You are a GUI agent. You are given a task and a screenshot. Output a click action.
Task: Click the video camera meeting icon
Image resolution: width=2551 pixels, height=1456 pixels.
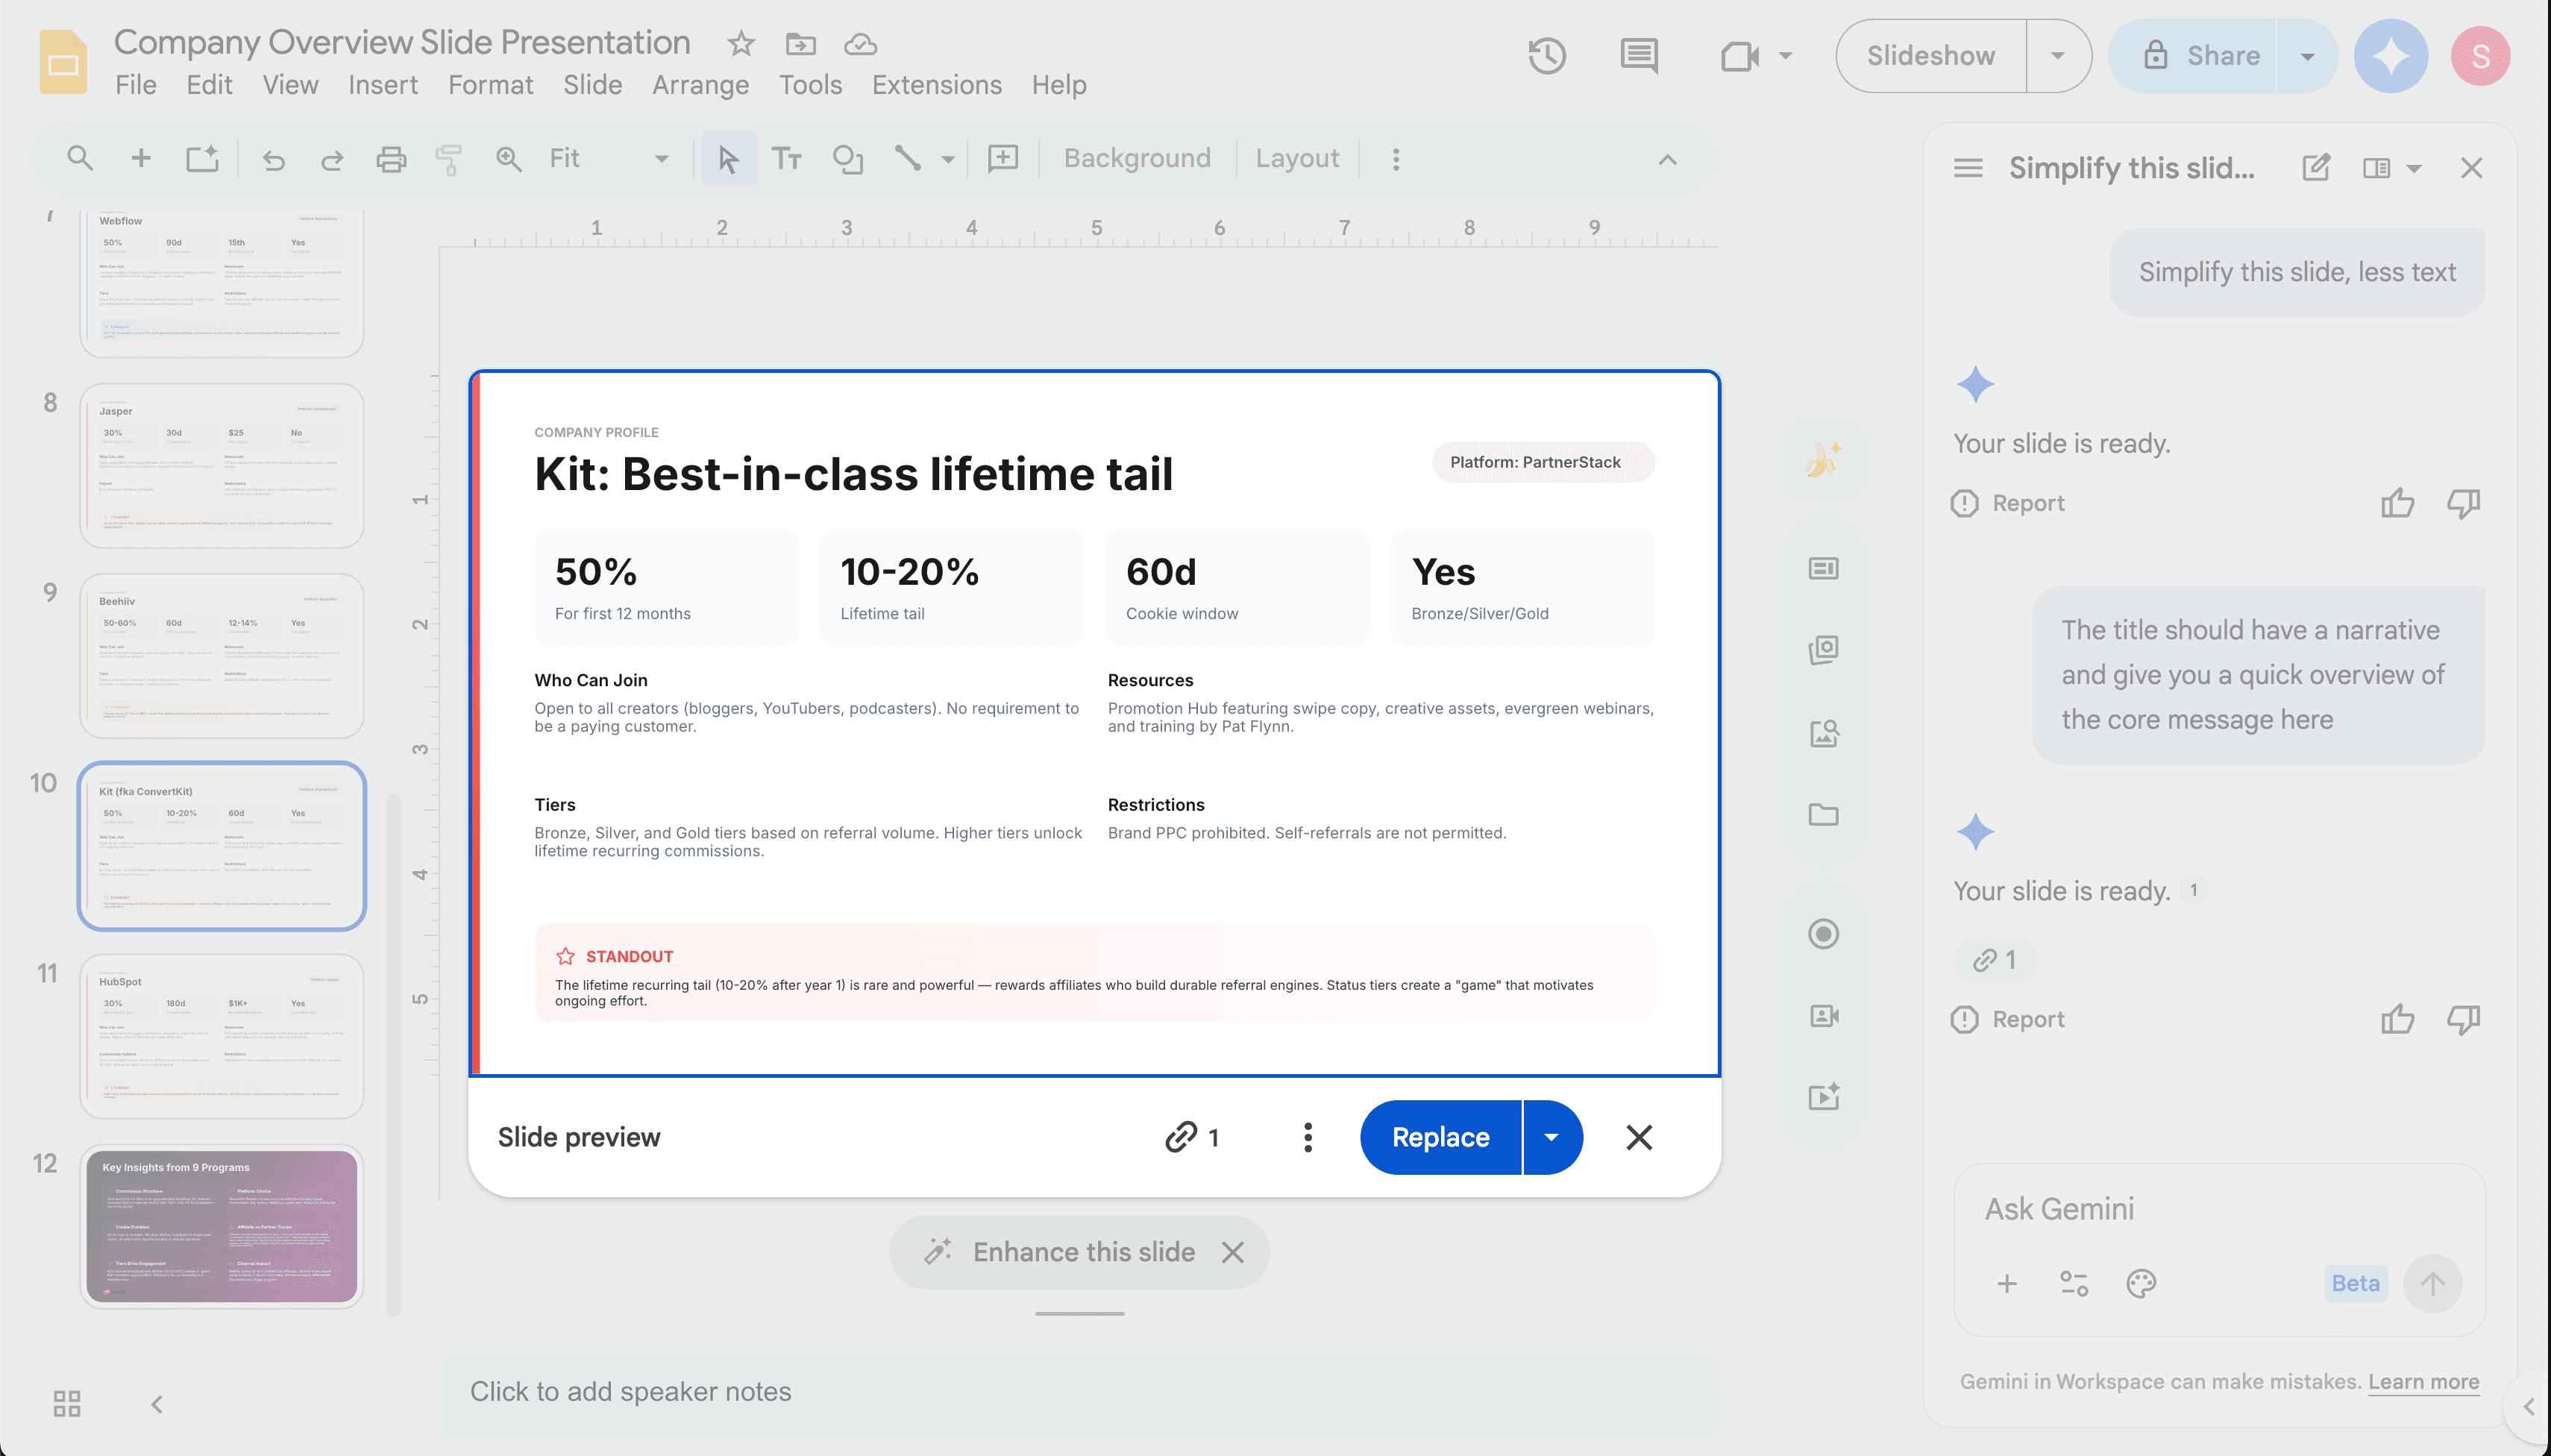pyautogui.click(x=1739, y=56)
